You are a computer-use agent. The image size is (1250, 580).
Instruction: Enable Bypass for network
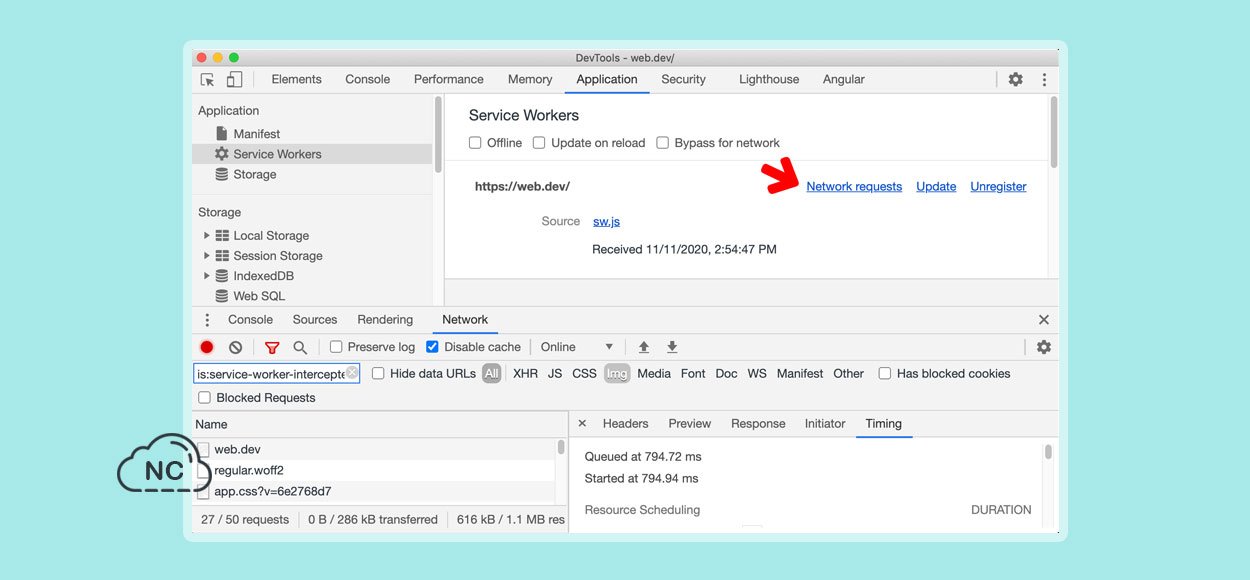pyautogui.click(x=662, y=143)
